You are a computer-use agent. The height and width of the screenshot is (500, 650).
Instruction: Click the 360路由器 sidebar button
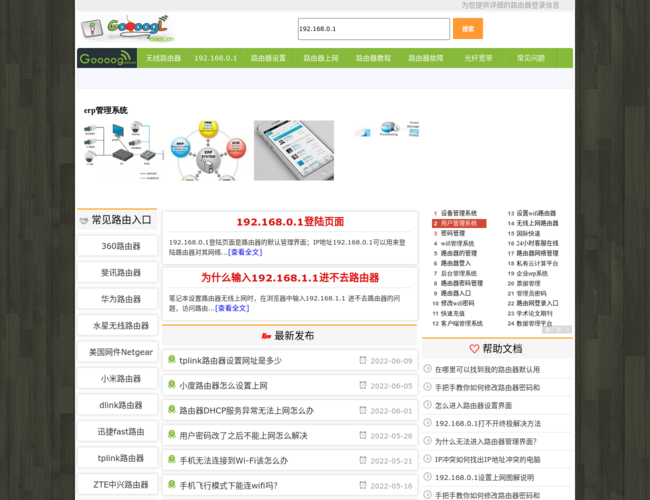(x=117, y=246)
